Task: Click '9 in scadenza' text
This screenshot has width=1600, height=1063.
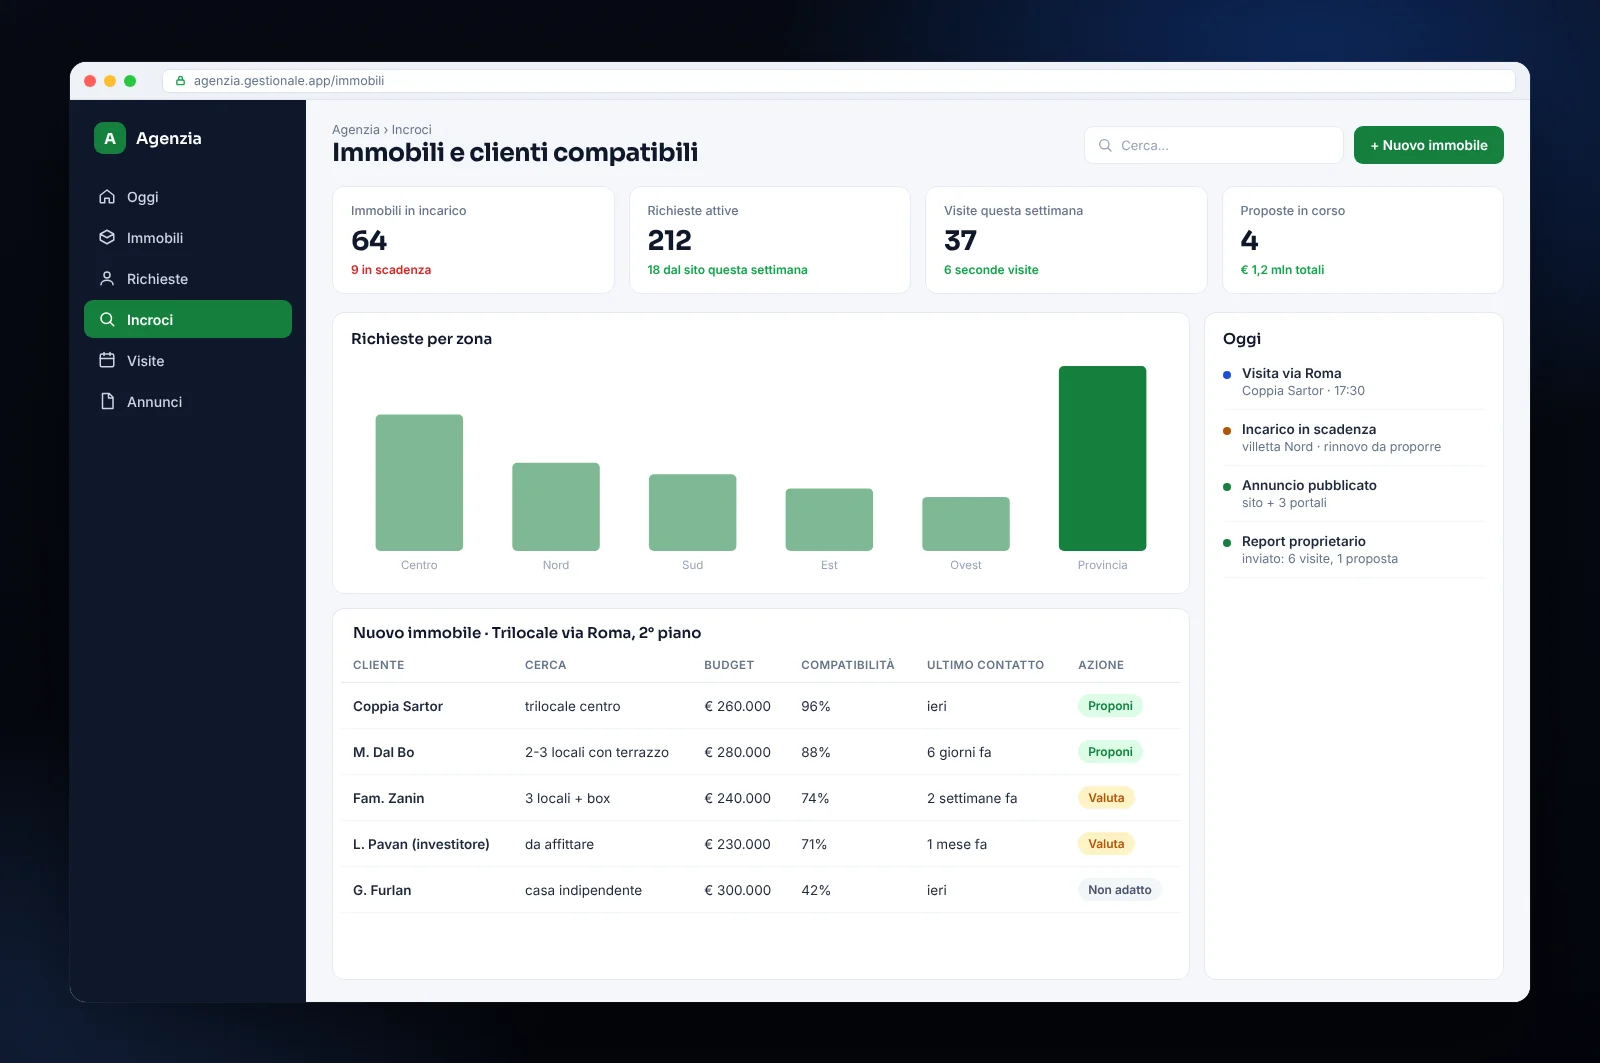Action: 391,270
